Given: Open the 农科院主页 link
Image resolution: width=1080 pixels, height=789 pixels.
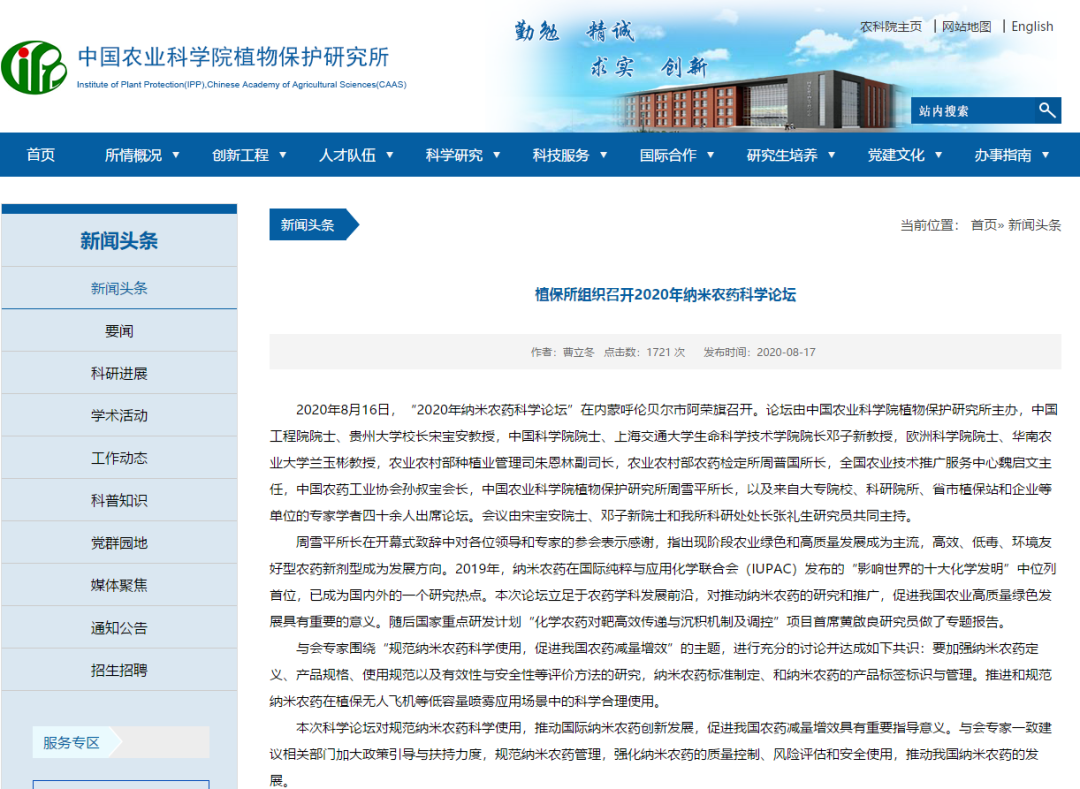Looking at the screenshot, I should coord(891,27).
